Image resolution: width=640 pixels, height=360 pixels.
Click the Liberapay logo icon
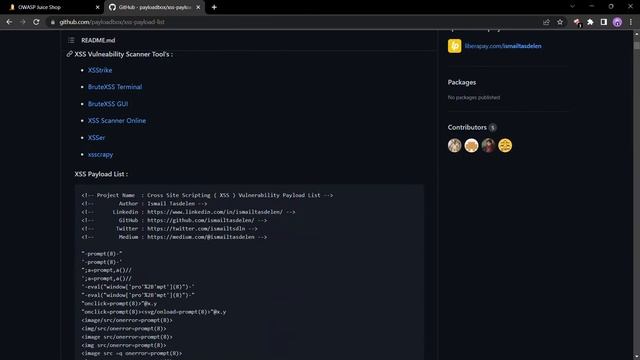click(x=454, y=46)
